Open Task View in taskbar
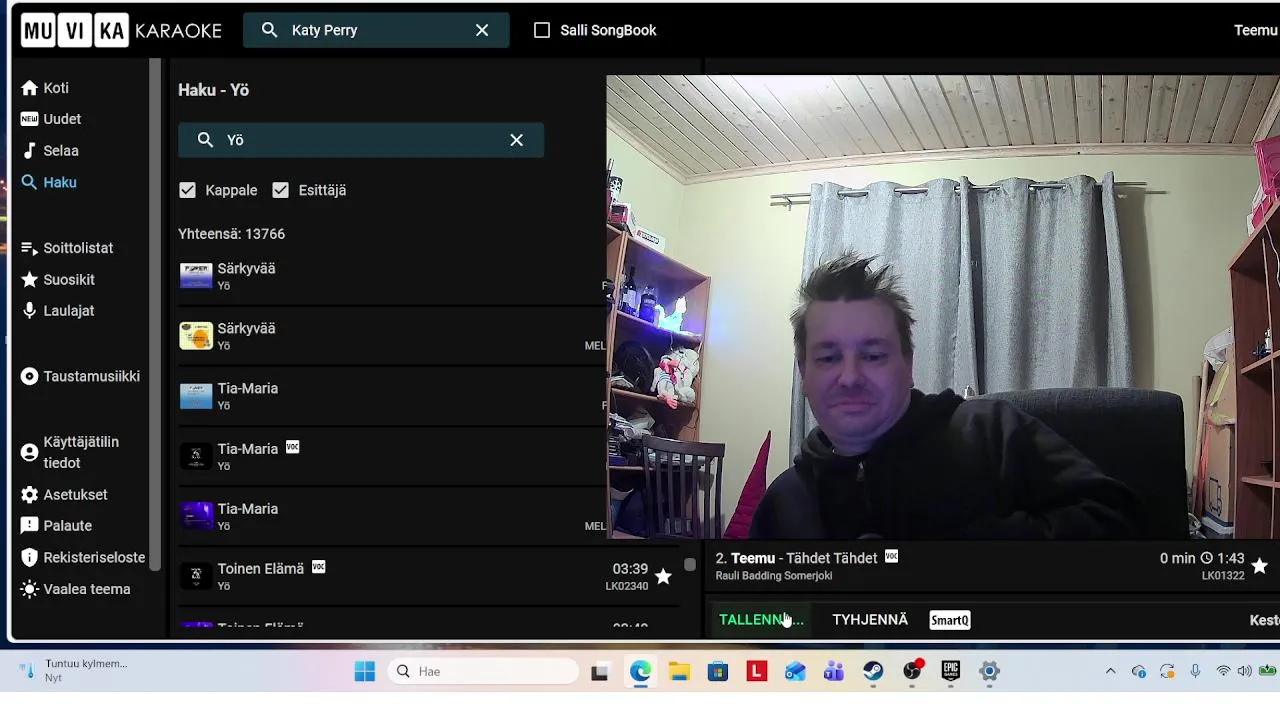 point(600,672)
